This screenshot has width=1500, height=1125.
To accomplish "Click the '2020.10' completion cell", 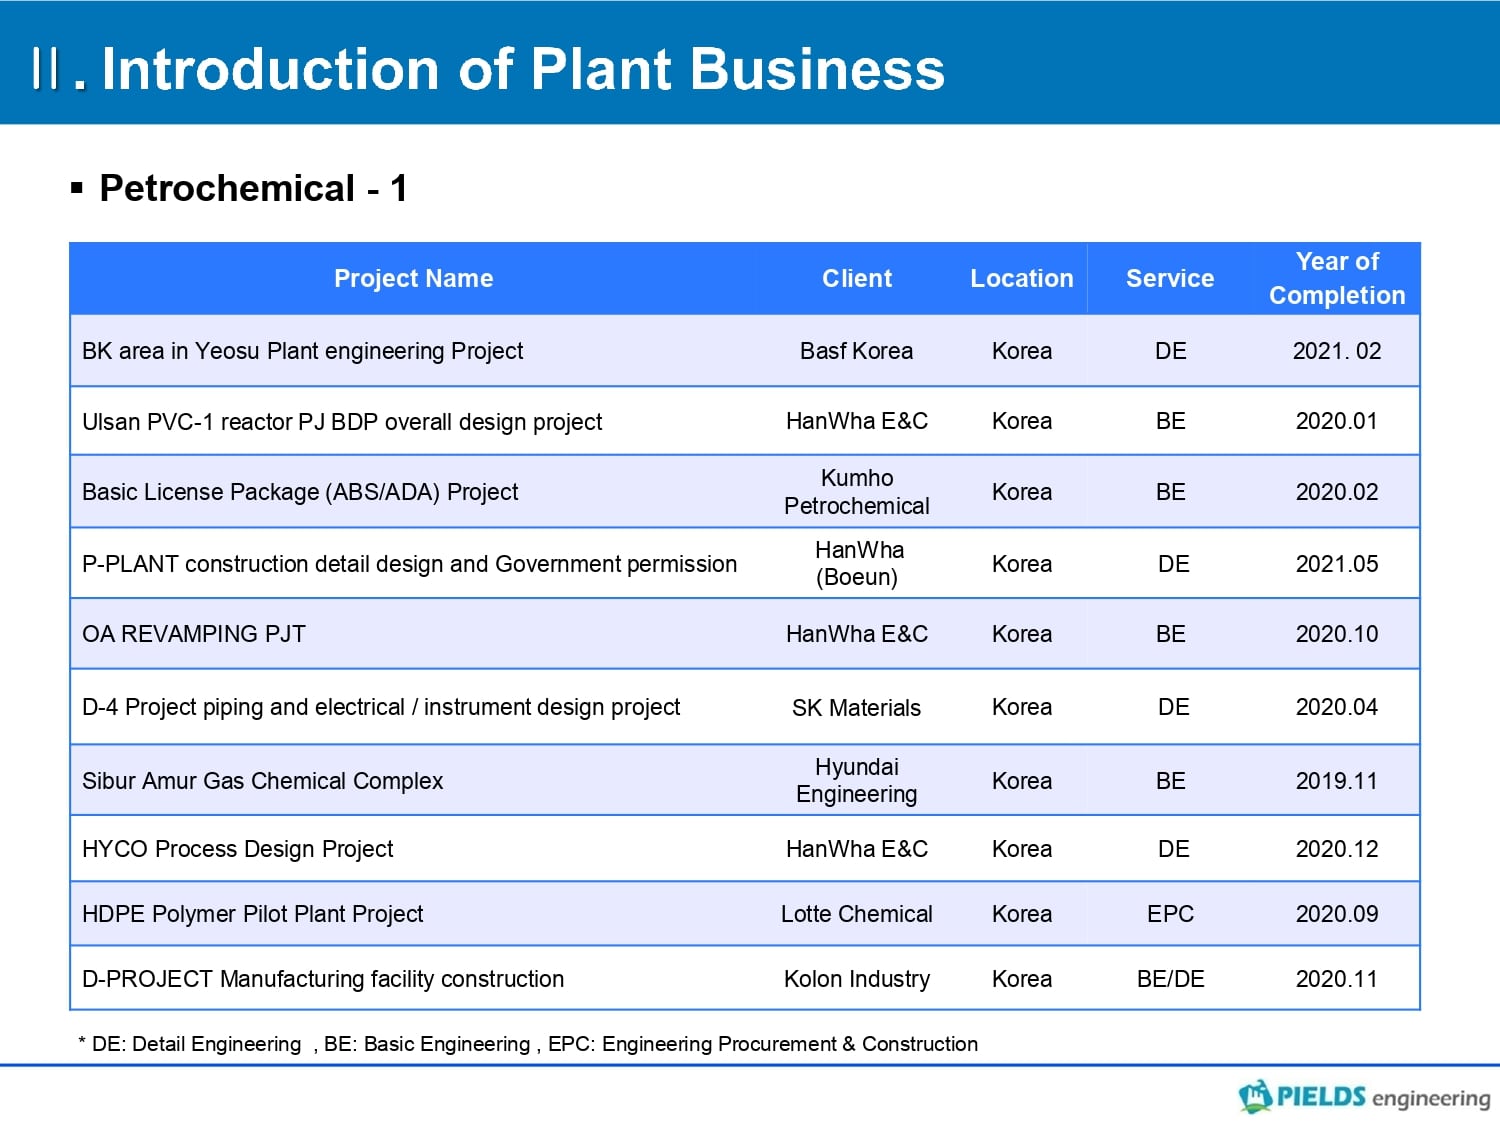I will click(x=1337, y=634).
